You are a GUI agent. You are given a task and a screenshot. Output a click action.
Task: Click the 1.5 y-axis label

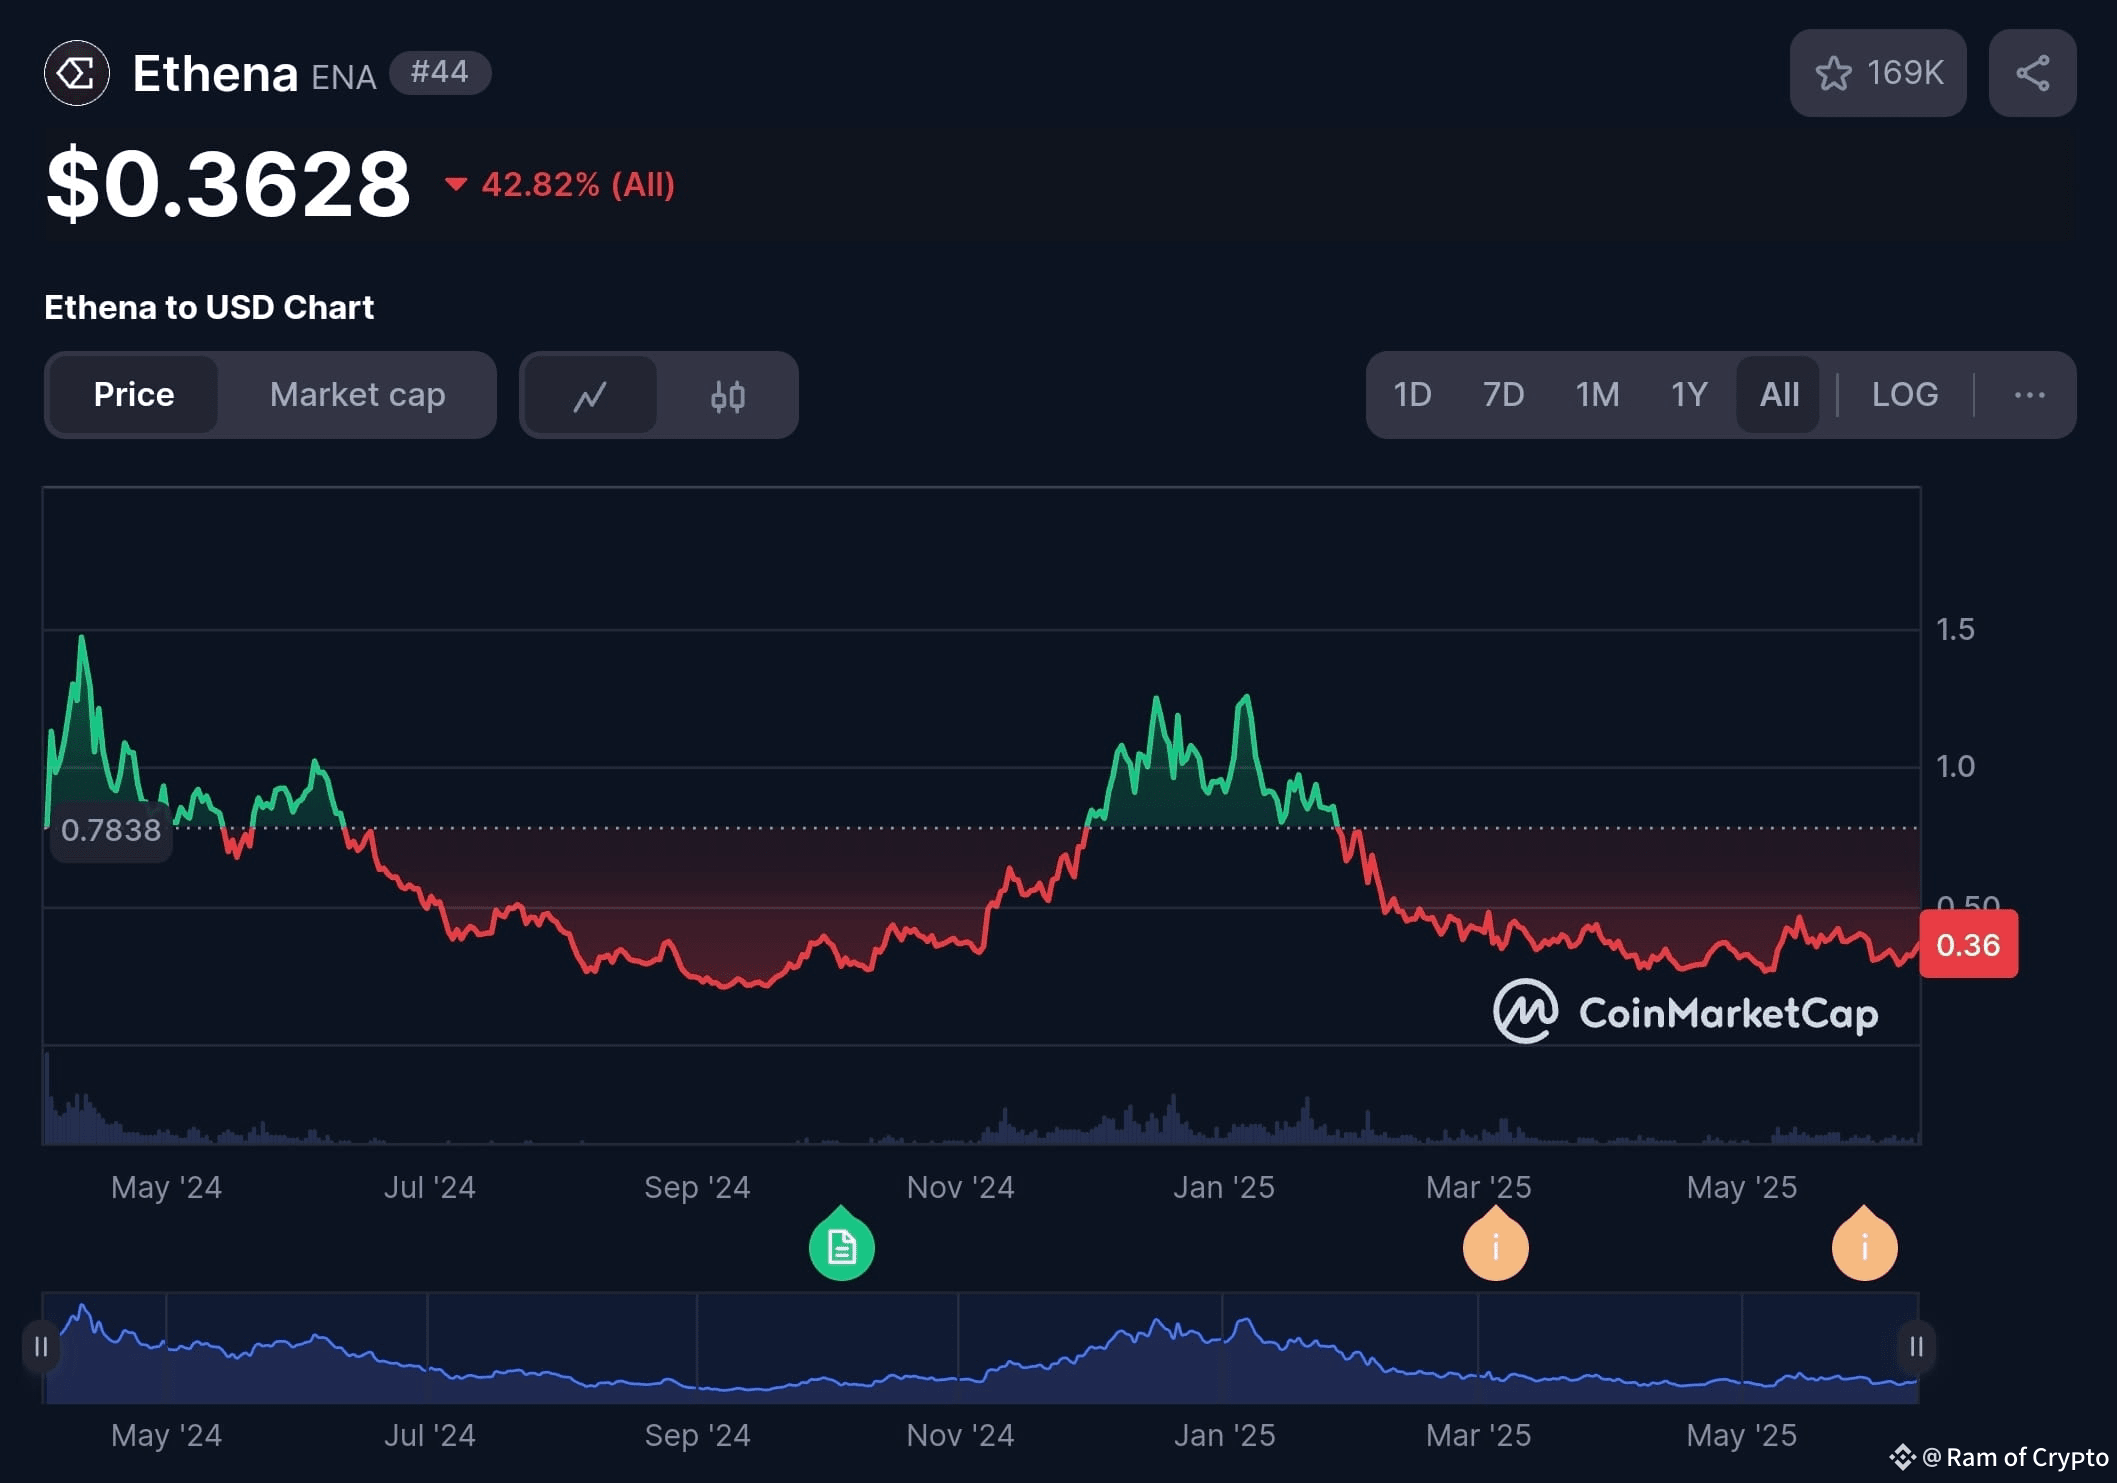pos(1955,629)
